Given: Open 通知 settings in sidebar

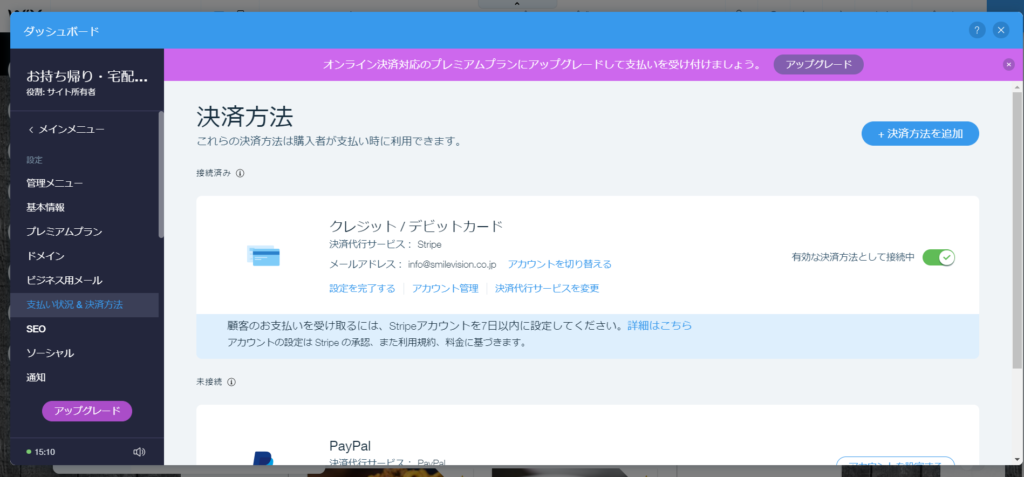Looking at the screenshot, I should pos(36,377).
